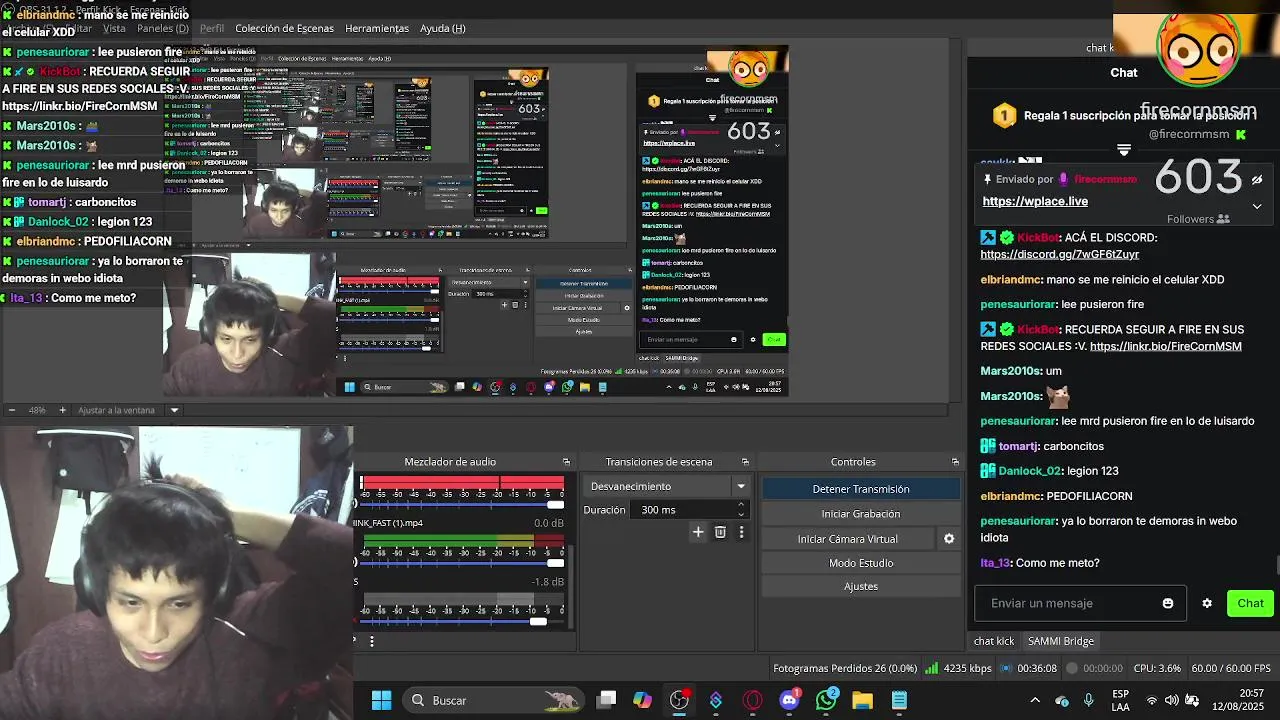Pop out the Mezclador de audio dock
The image size is (1280, 720).
click(x=566, y=462)
